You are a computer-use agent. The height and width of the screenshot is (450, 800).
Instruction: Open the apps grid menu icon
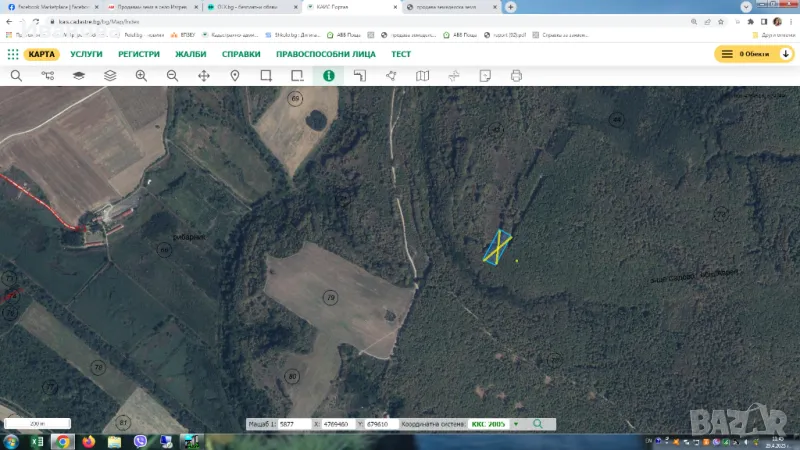[x=13, y=54]
